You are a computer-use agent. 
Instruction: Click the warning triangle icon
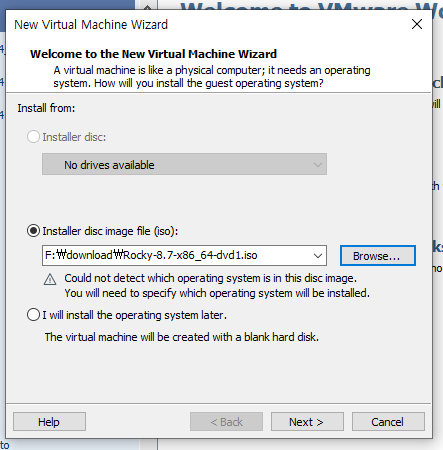click(x=50, y=279)
